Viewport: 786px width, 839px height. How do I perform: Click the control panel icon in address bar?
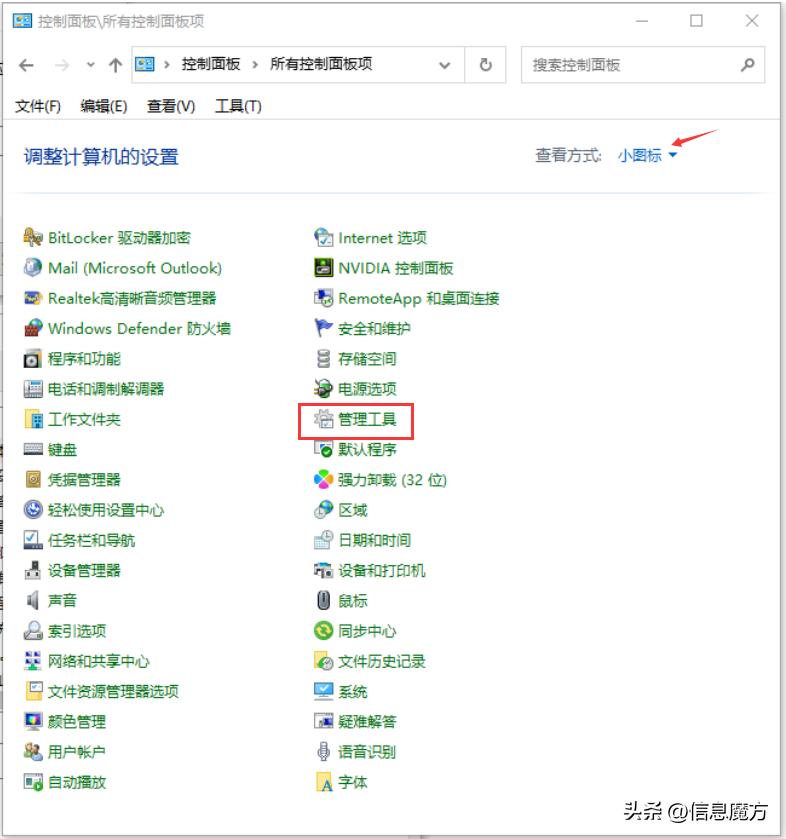point(145,65)
